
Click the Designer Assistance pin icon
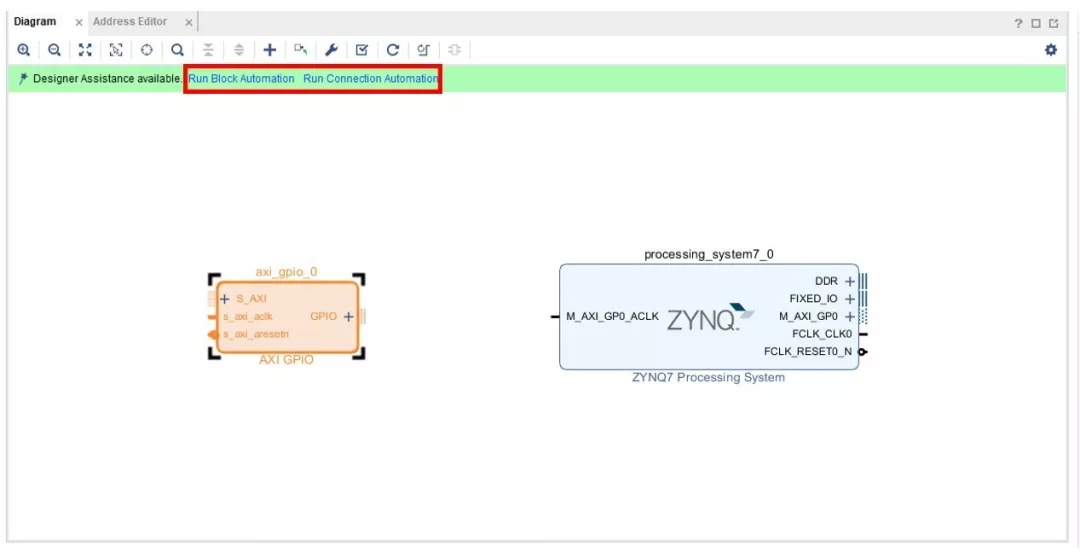pyautogui.click(x=23, y=79)
